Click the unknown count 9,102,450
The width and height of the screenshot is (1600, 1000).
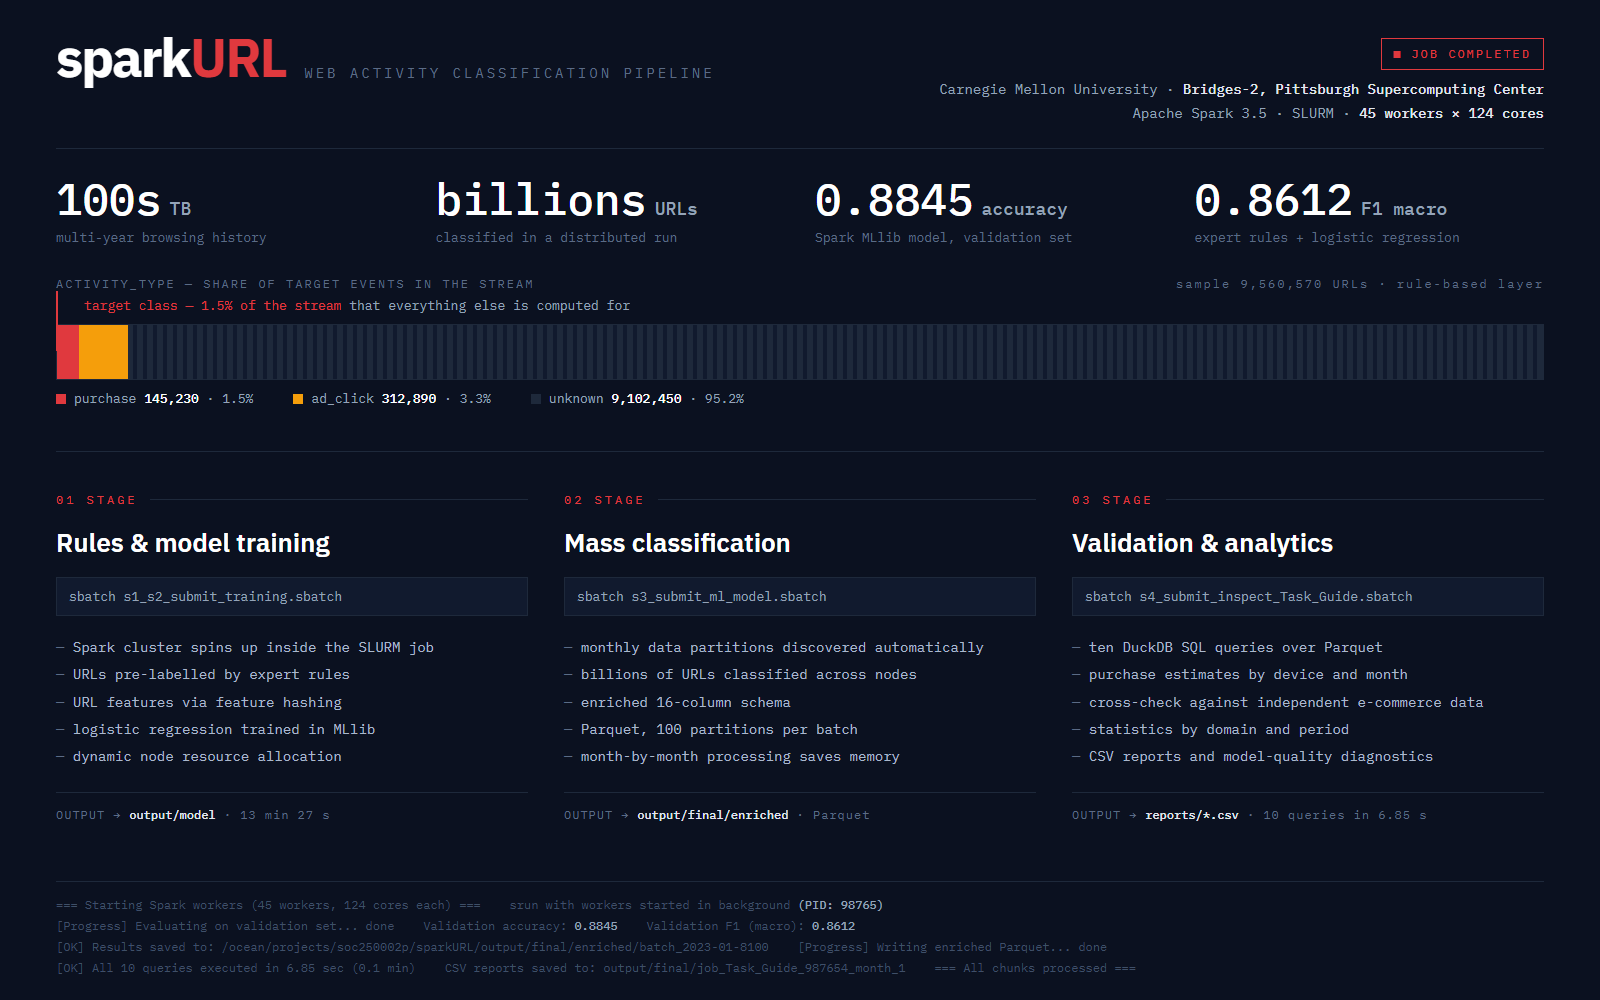tap(646, 399)
